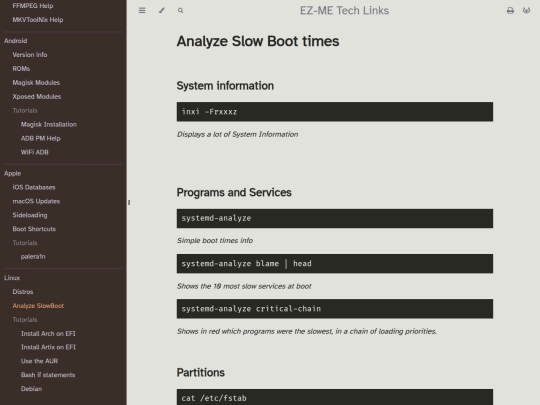Open Debian tutorial
Screen dimensions: 540x405
coord(31,388)
